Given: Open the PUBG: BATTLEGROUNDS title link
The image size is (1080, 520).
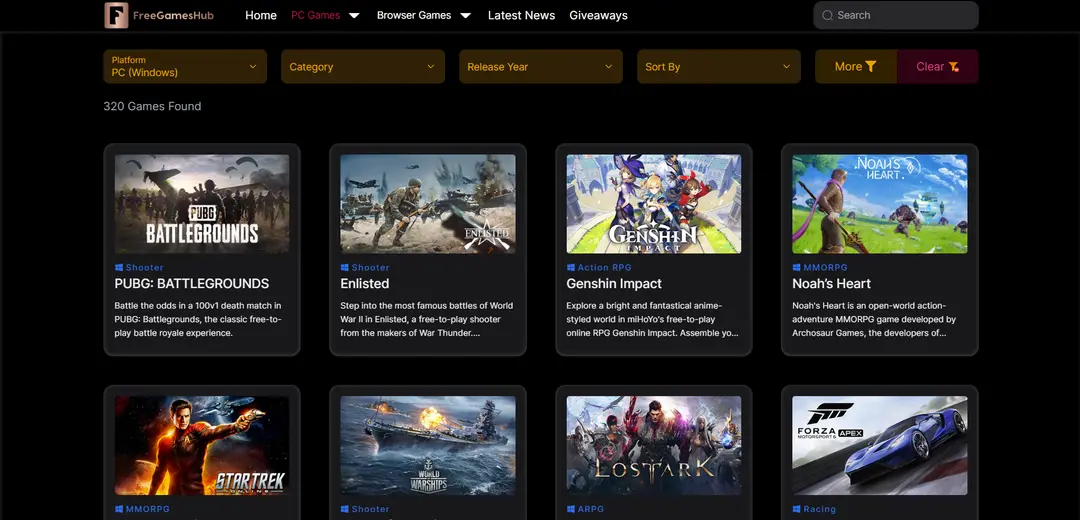Looking at the screenshot, I should coord(191,284).
